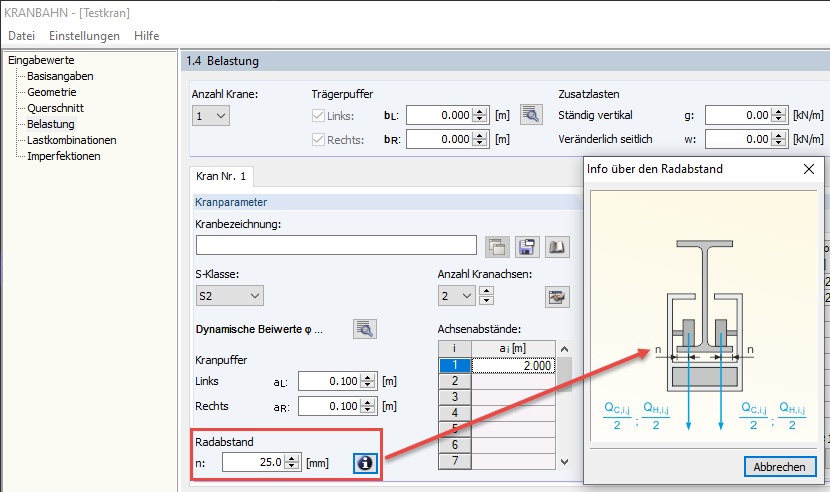830x492 pixels.
Task: Toggle the Rechts Trägerpuffer checkbox
Action: coord(318,140)
